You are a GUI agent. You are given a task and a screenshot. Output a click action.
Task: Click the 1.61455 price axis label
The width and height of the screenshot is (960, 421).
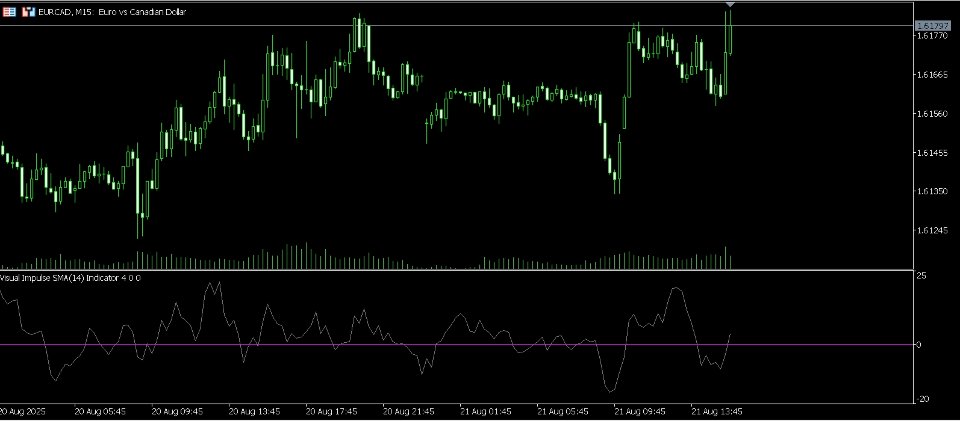(x=931, y=152)
